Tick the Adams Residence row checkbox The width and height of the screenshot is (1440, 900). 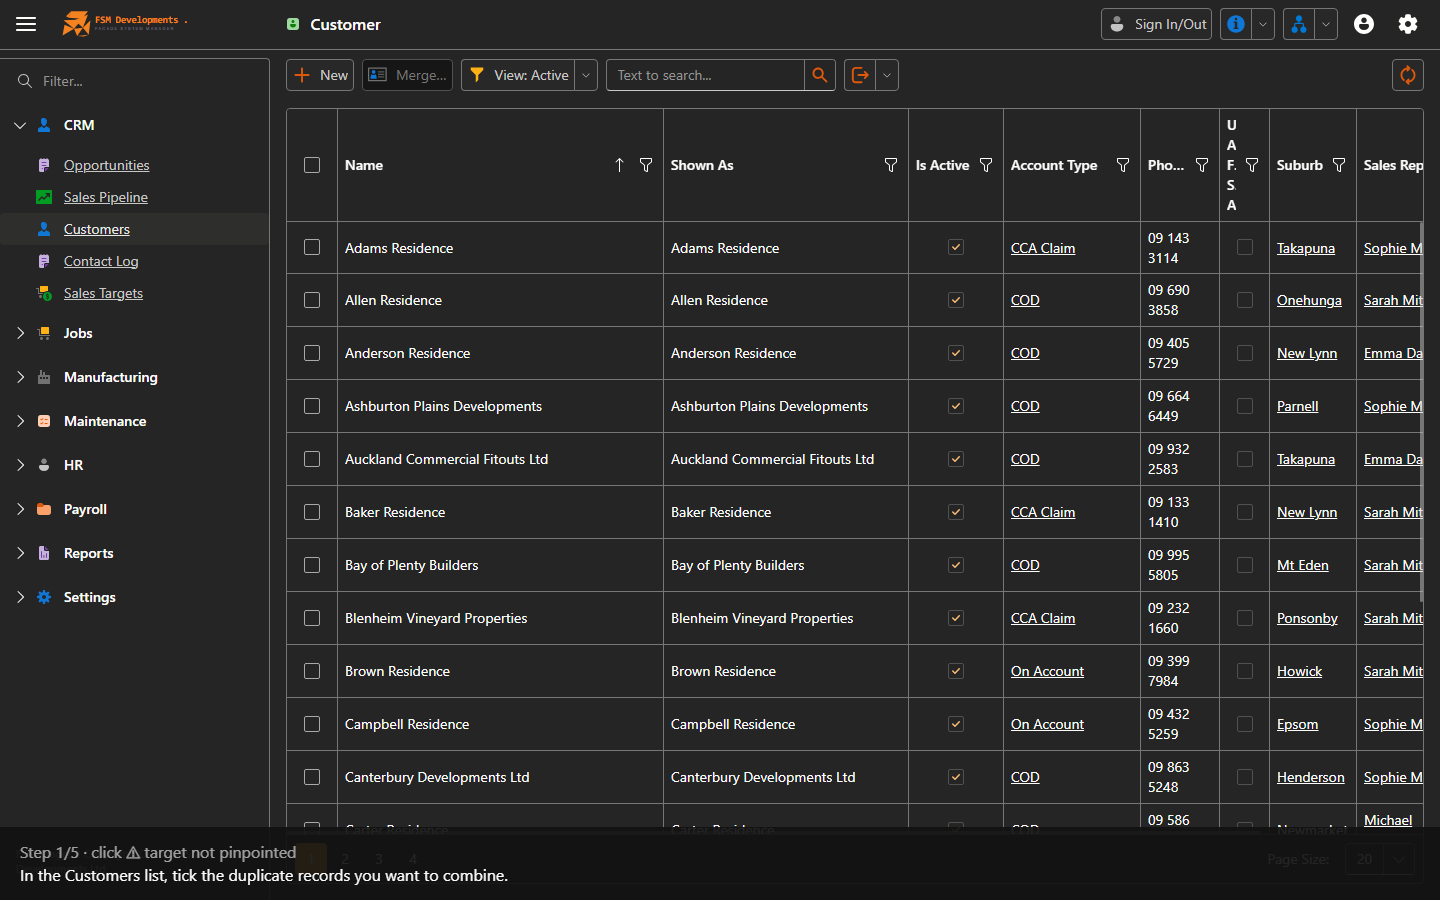point(312,247)
